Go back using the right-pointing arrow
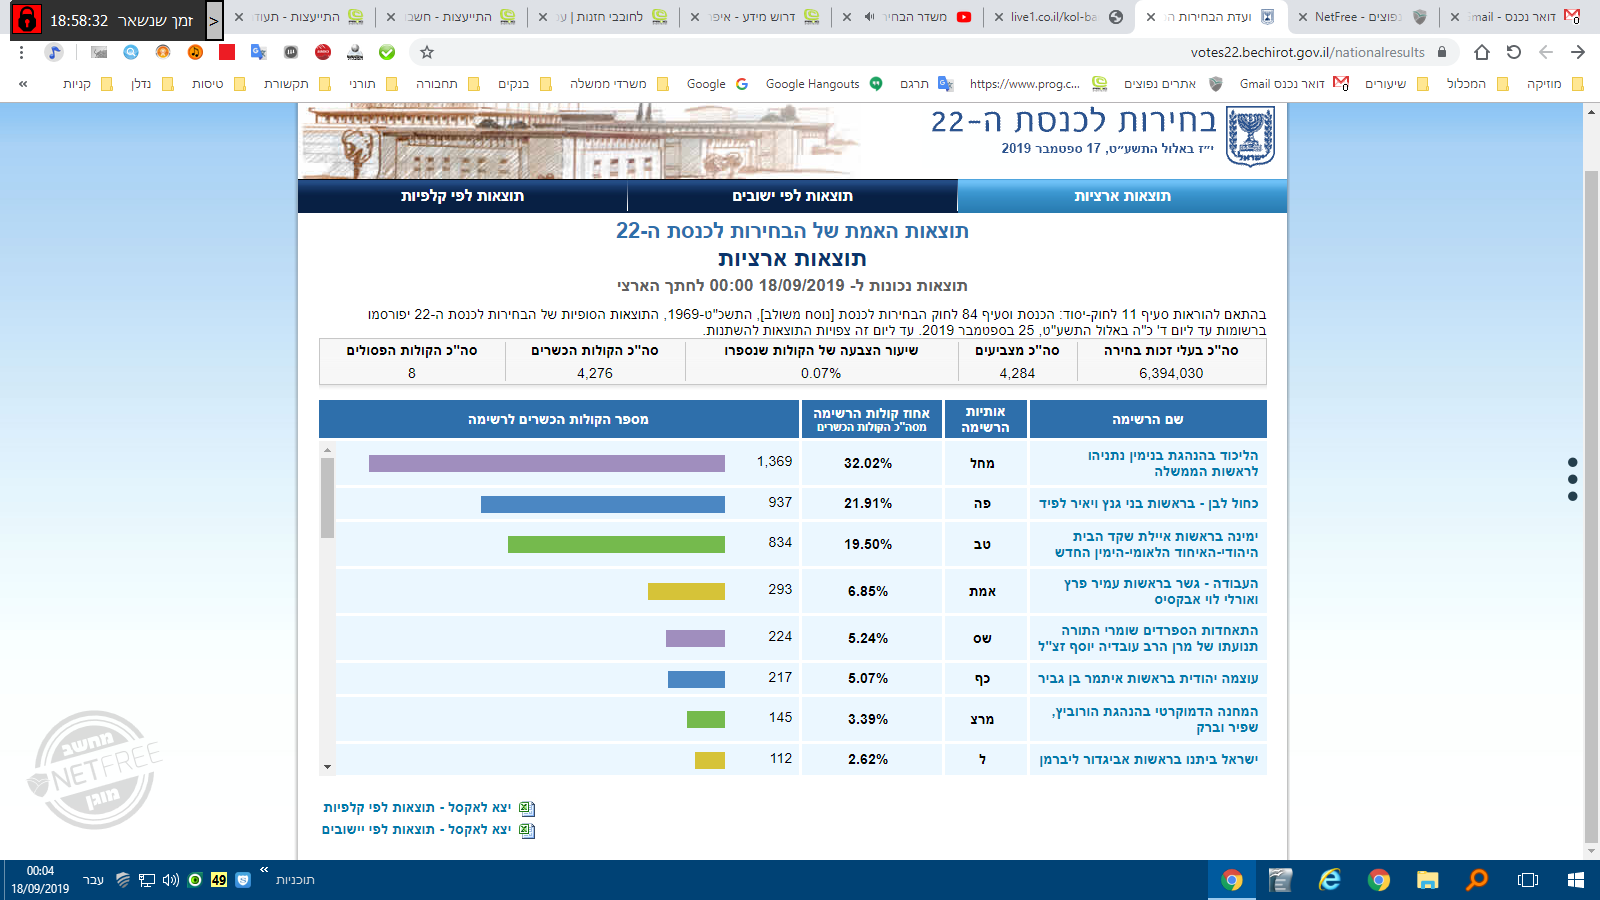 tap(1578, 52)
